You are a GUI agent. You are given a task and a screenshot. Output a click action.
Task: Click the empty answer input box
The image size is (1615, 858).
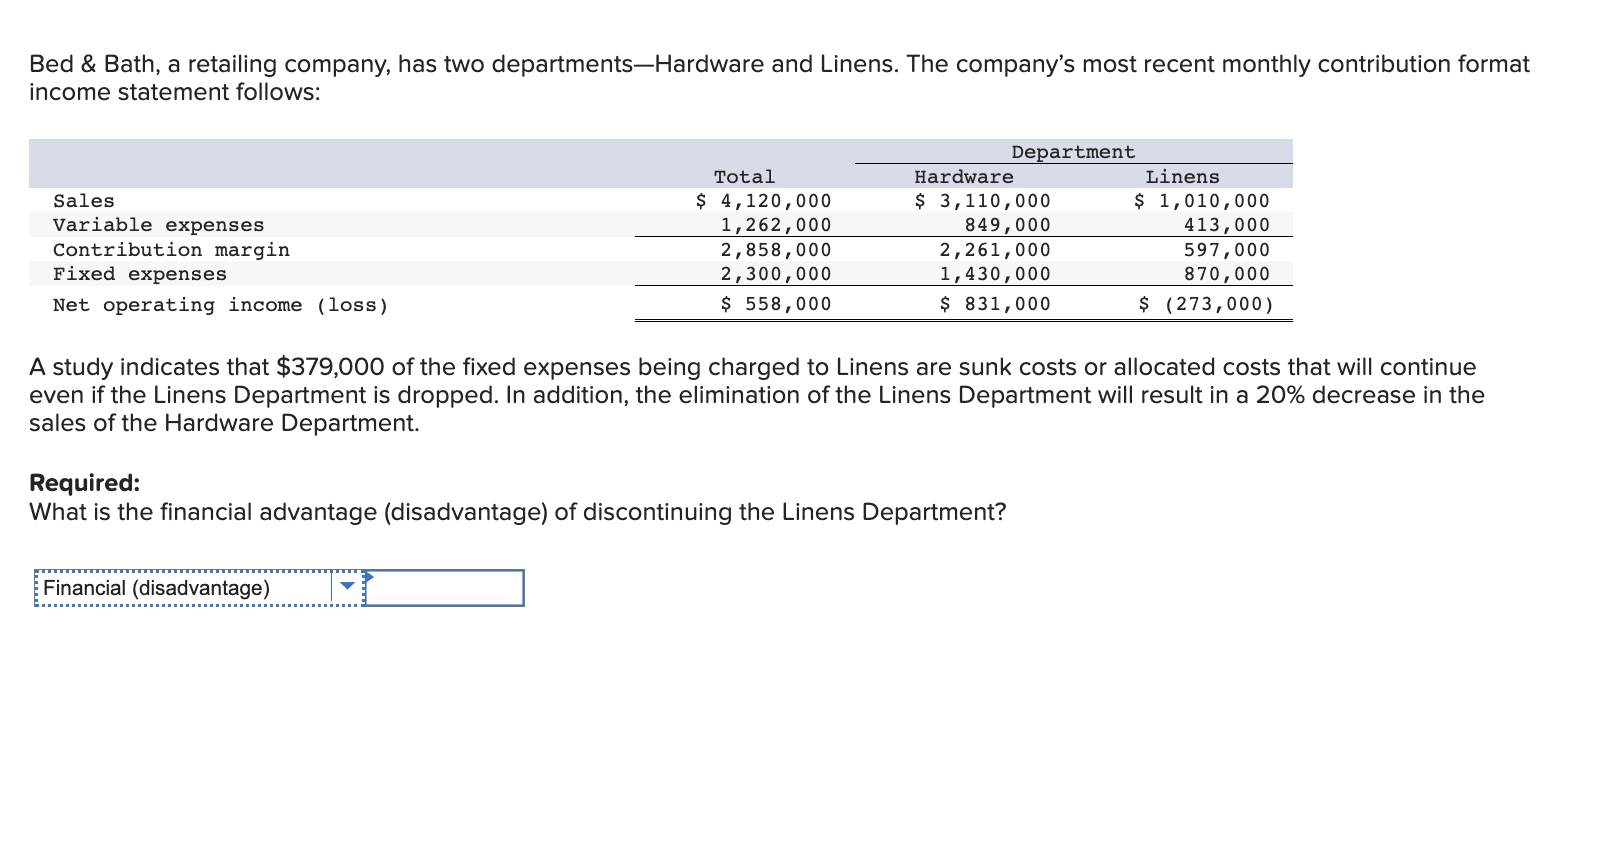[x=445, y=588]
